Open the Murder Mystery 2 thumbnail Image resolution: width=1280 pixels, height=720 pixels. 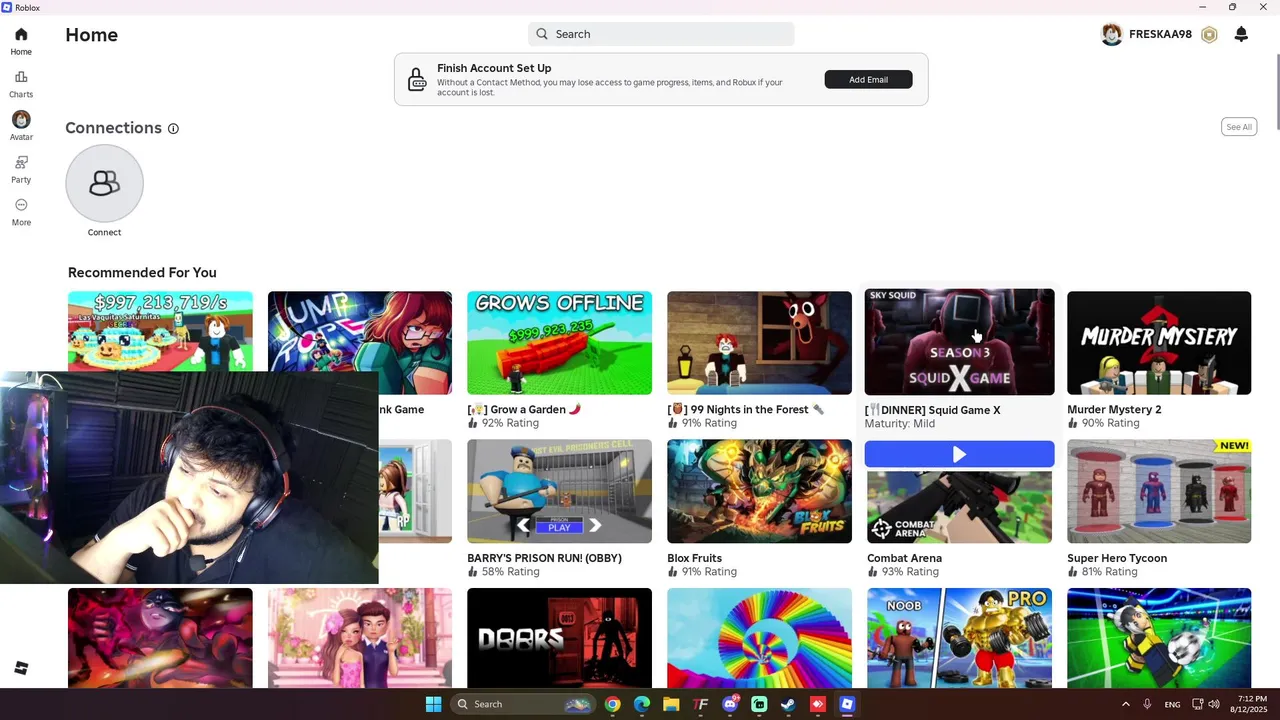[x=1159, y=343]
